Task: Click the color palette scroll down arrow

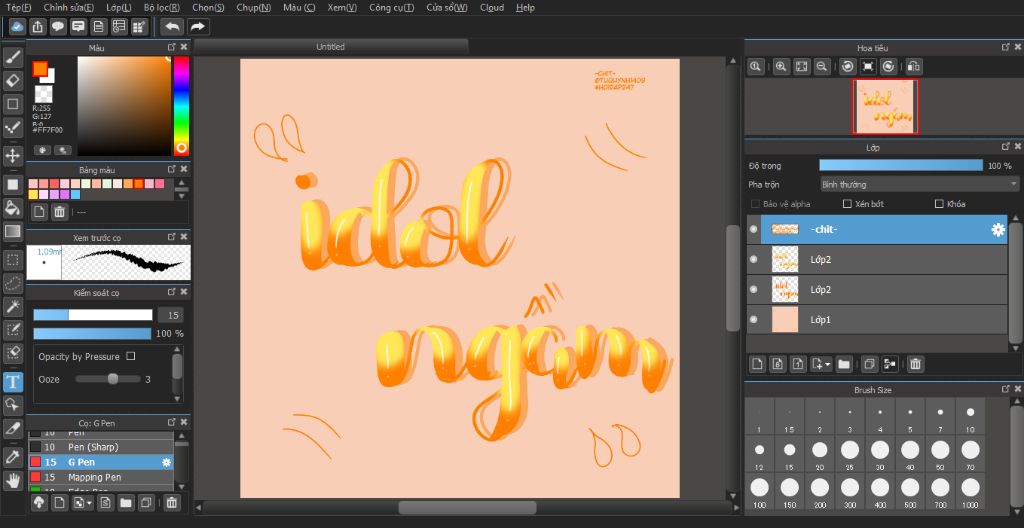Action: [x=182, y=195]
